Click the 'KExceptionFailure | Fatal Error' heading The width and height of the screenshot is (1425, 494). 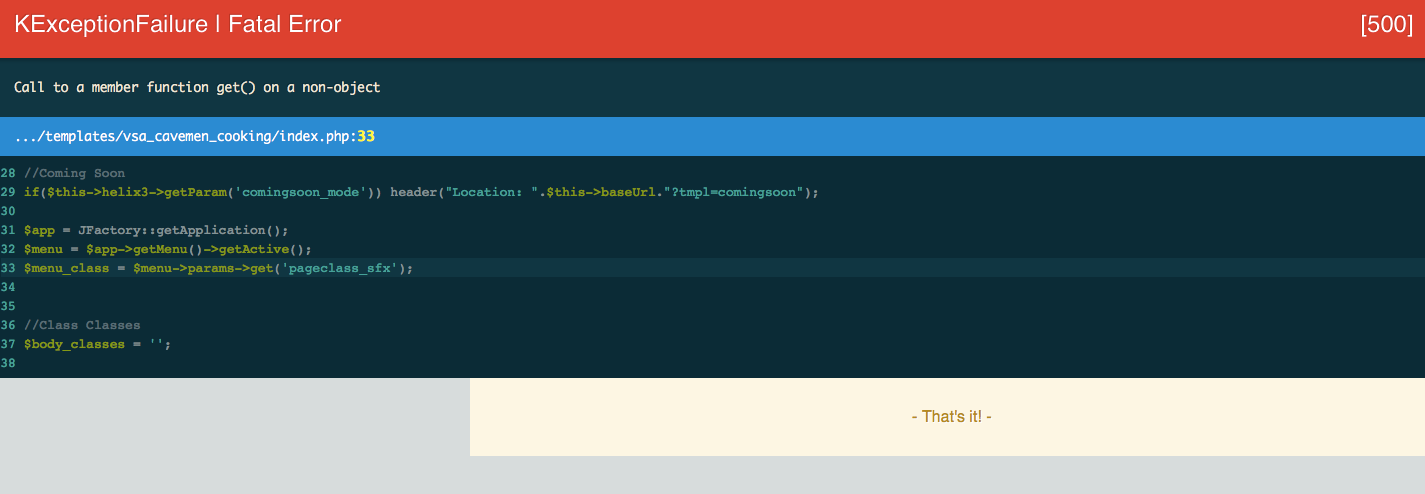pyautogui.click(x=178, y=25)
